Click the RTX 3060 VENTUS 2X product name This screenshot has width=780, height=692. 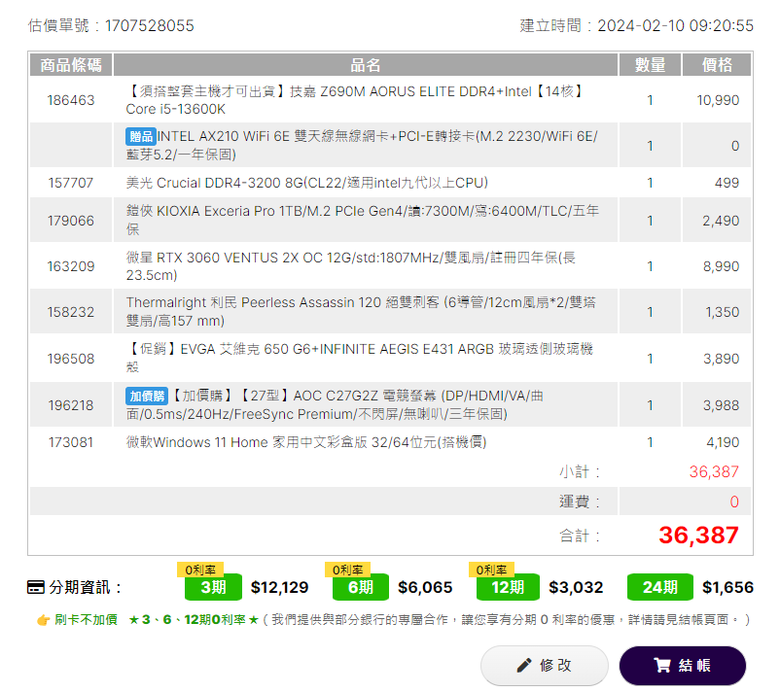coord(351,266)
